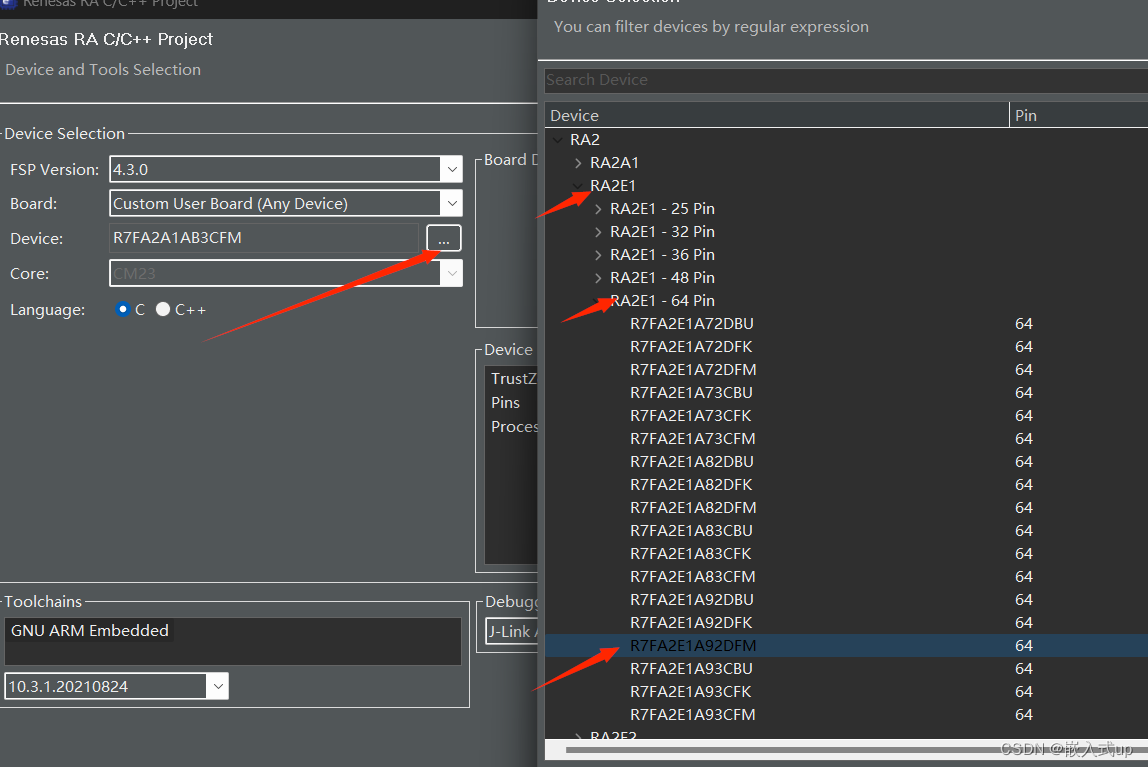This screenshot has width=1148, height=767.
Task: Expand RA2E1 - 25 Pin group
Action: [x=598, y=209]
